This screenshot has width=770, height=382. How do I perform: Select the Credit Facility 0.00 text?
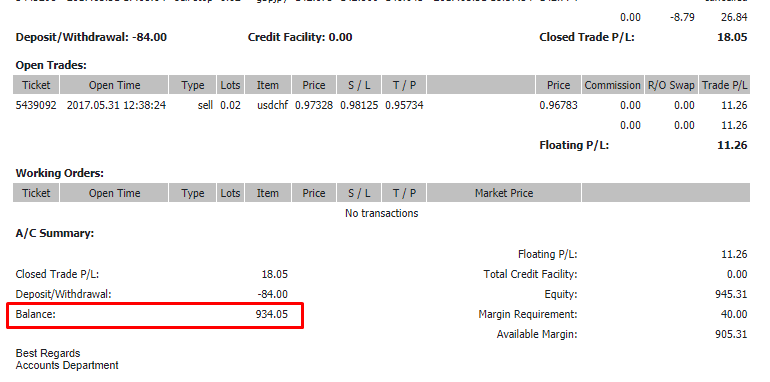tap(300, 37)
